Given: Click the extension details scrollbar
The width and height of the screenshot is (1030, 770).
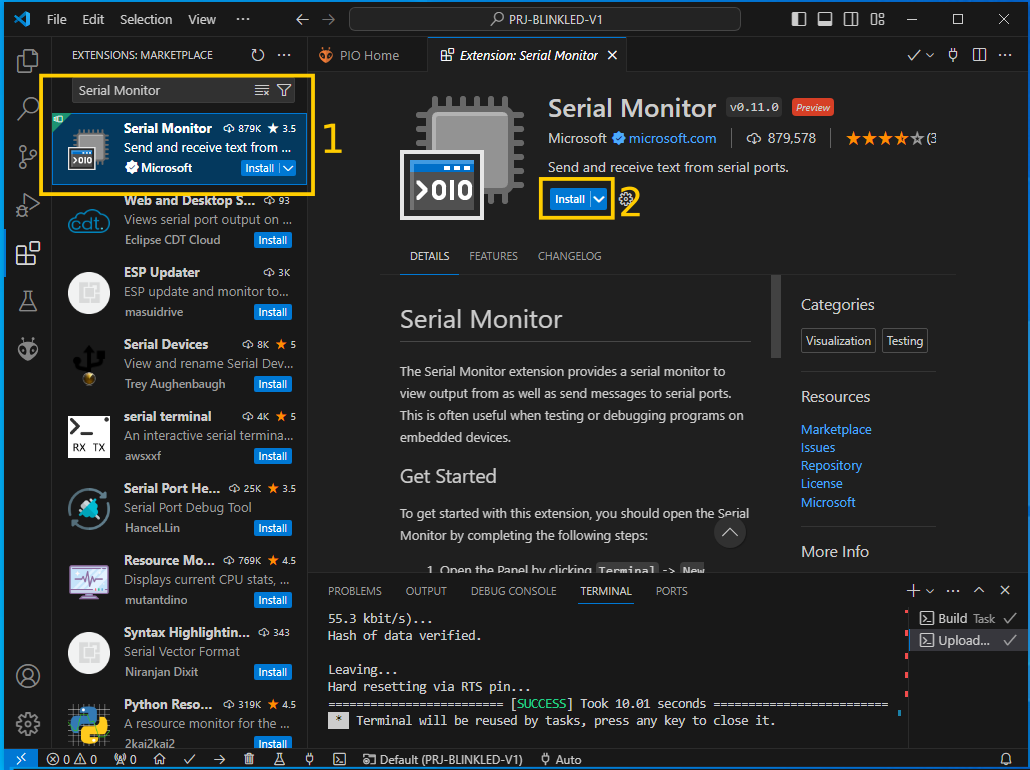Looking at the screenshot, I should coord(776,317).
